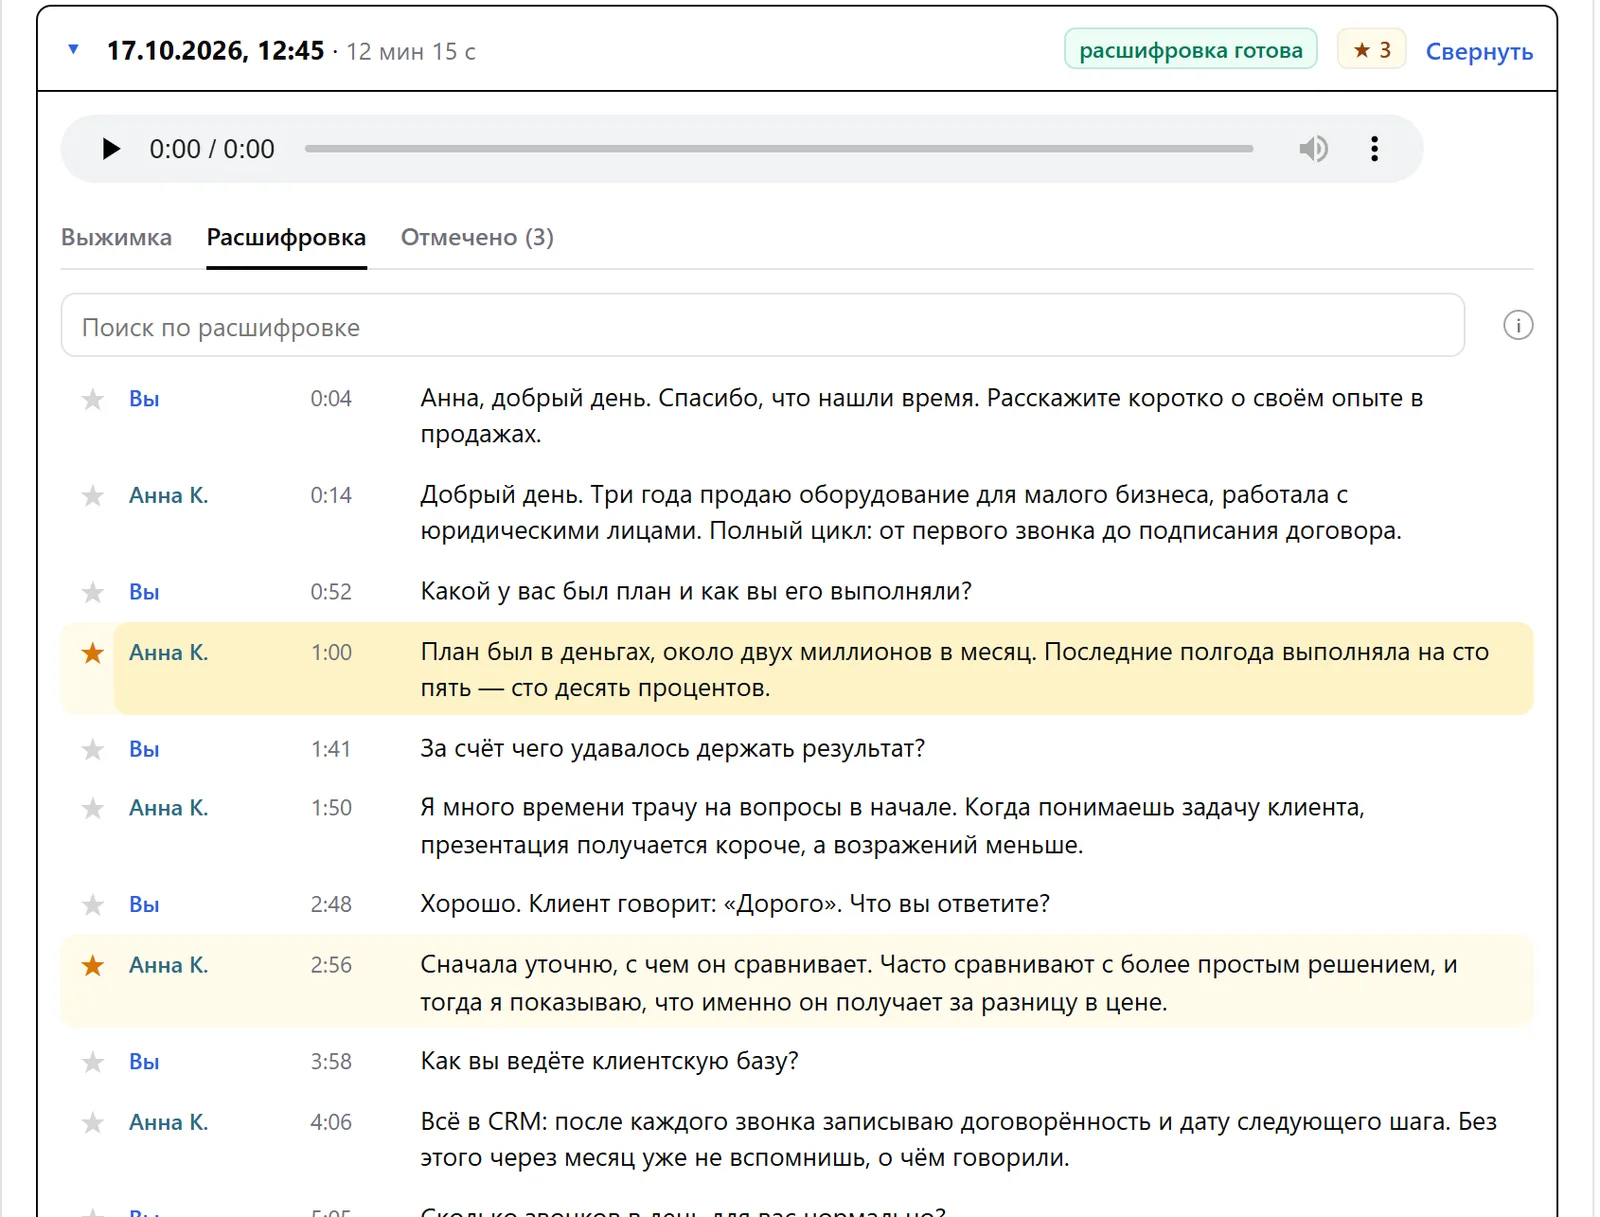
Task: Click text 'Хорошо. Клиент говорит: «Дорого»'
Action: click(631, 904)
